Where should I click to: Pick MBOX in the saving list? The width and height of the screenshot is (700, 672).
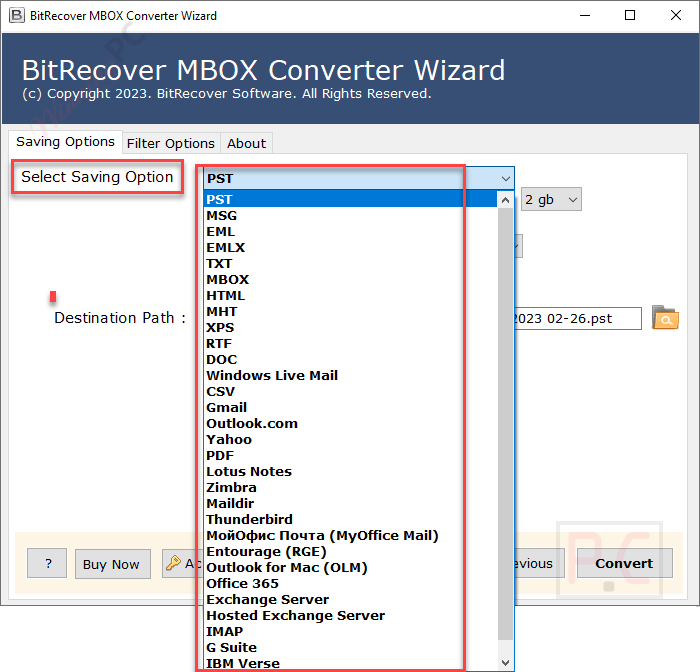tap(350, 280)
